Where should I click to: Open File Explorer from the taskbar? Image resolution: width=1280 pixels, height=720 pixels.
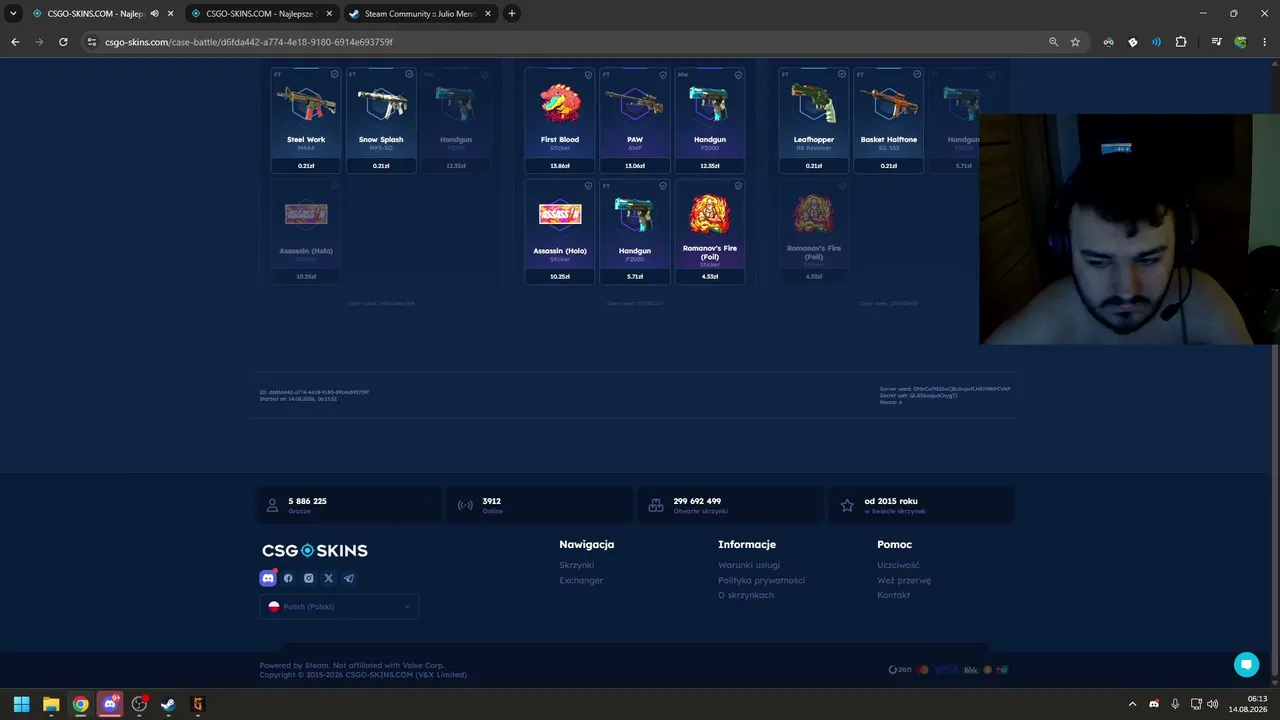(51, 704)
